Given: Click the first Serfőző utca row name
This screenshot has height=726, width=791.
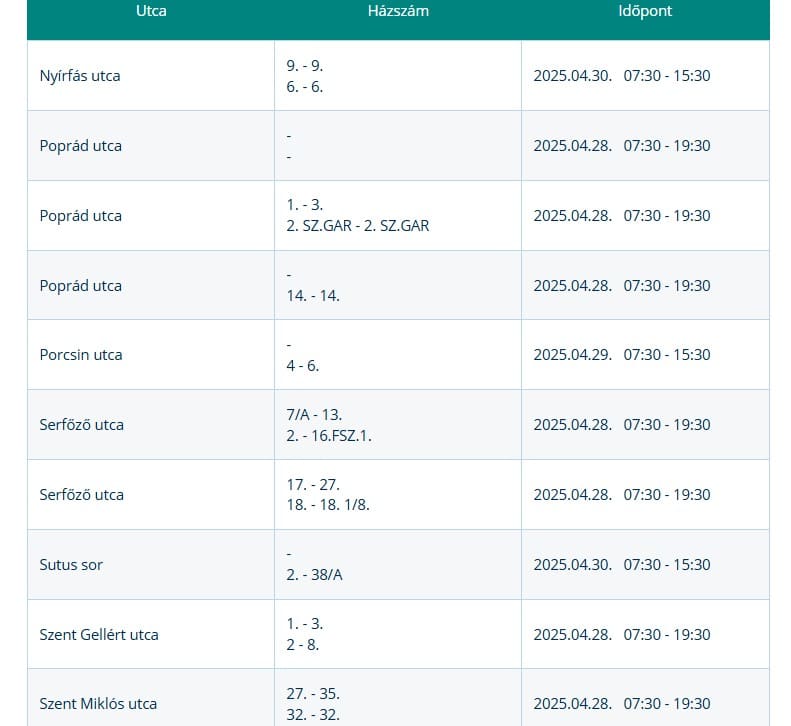Looking at the screenshot, I should click(82, 425).
